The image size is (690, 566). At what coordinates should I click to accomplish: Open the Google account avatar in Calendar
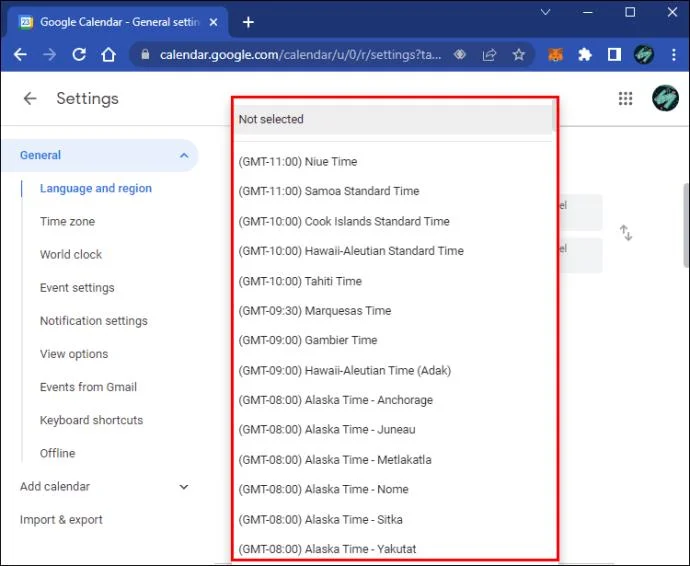coord(665,98)
